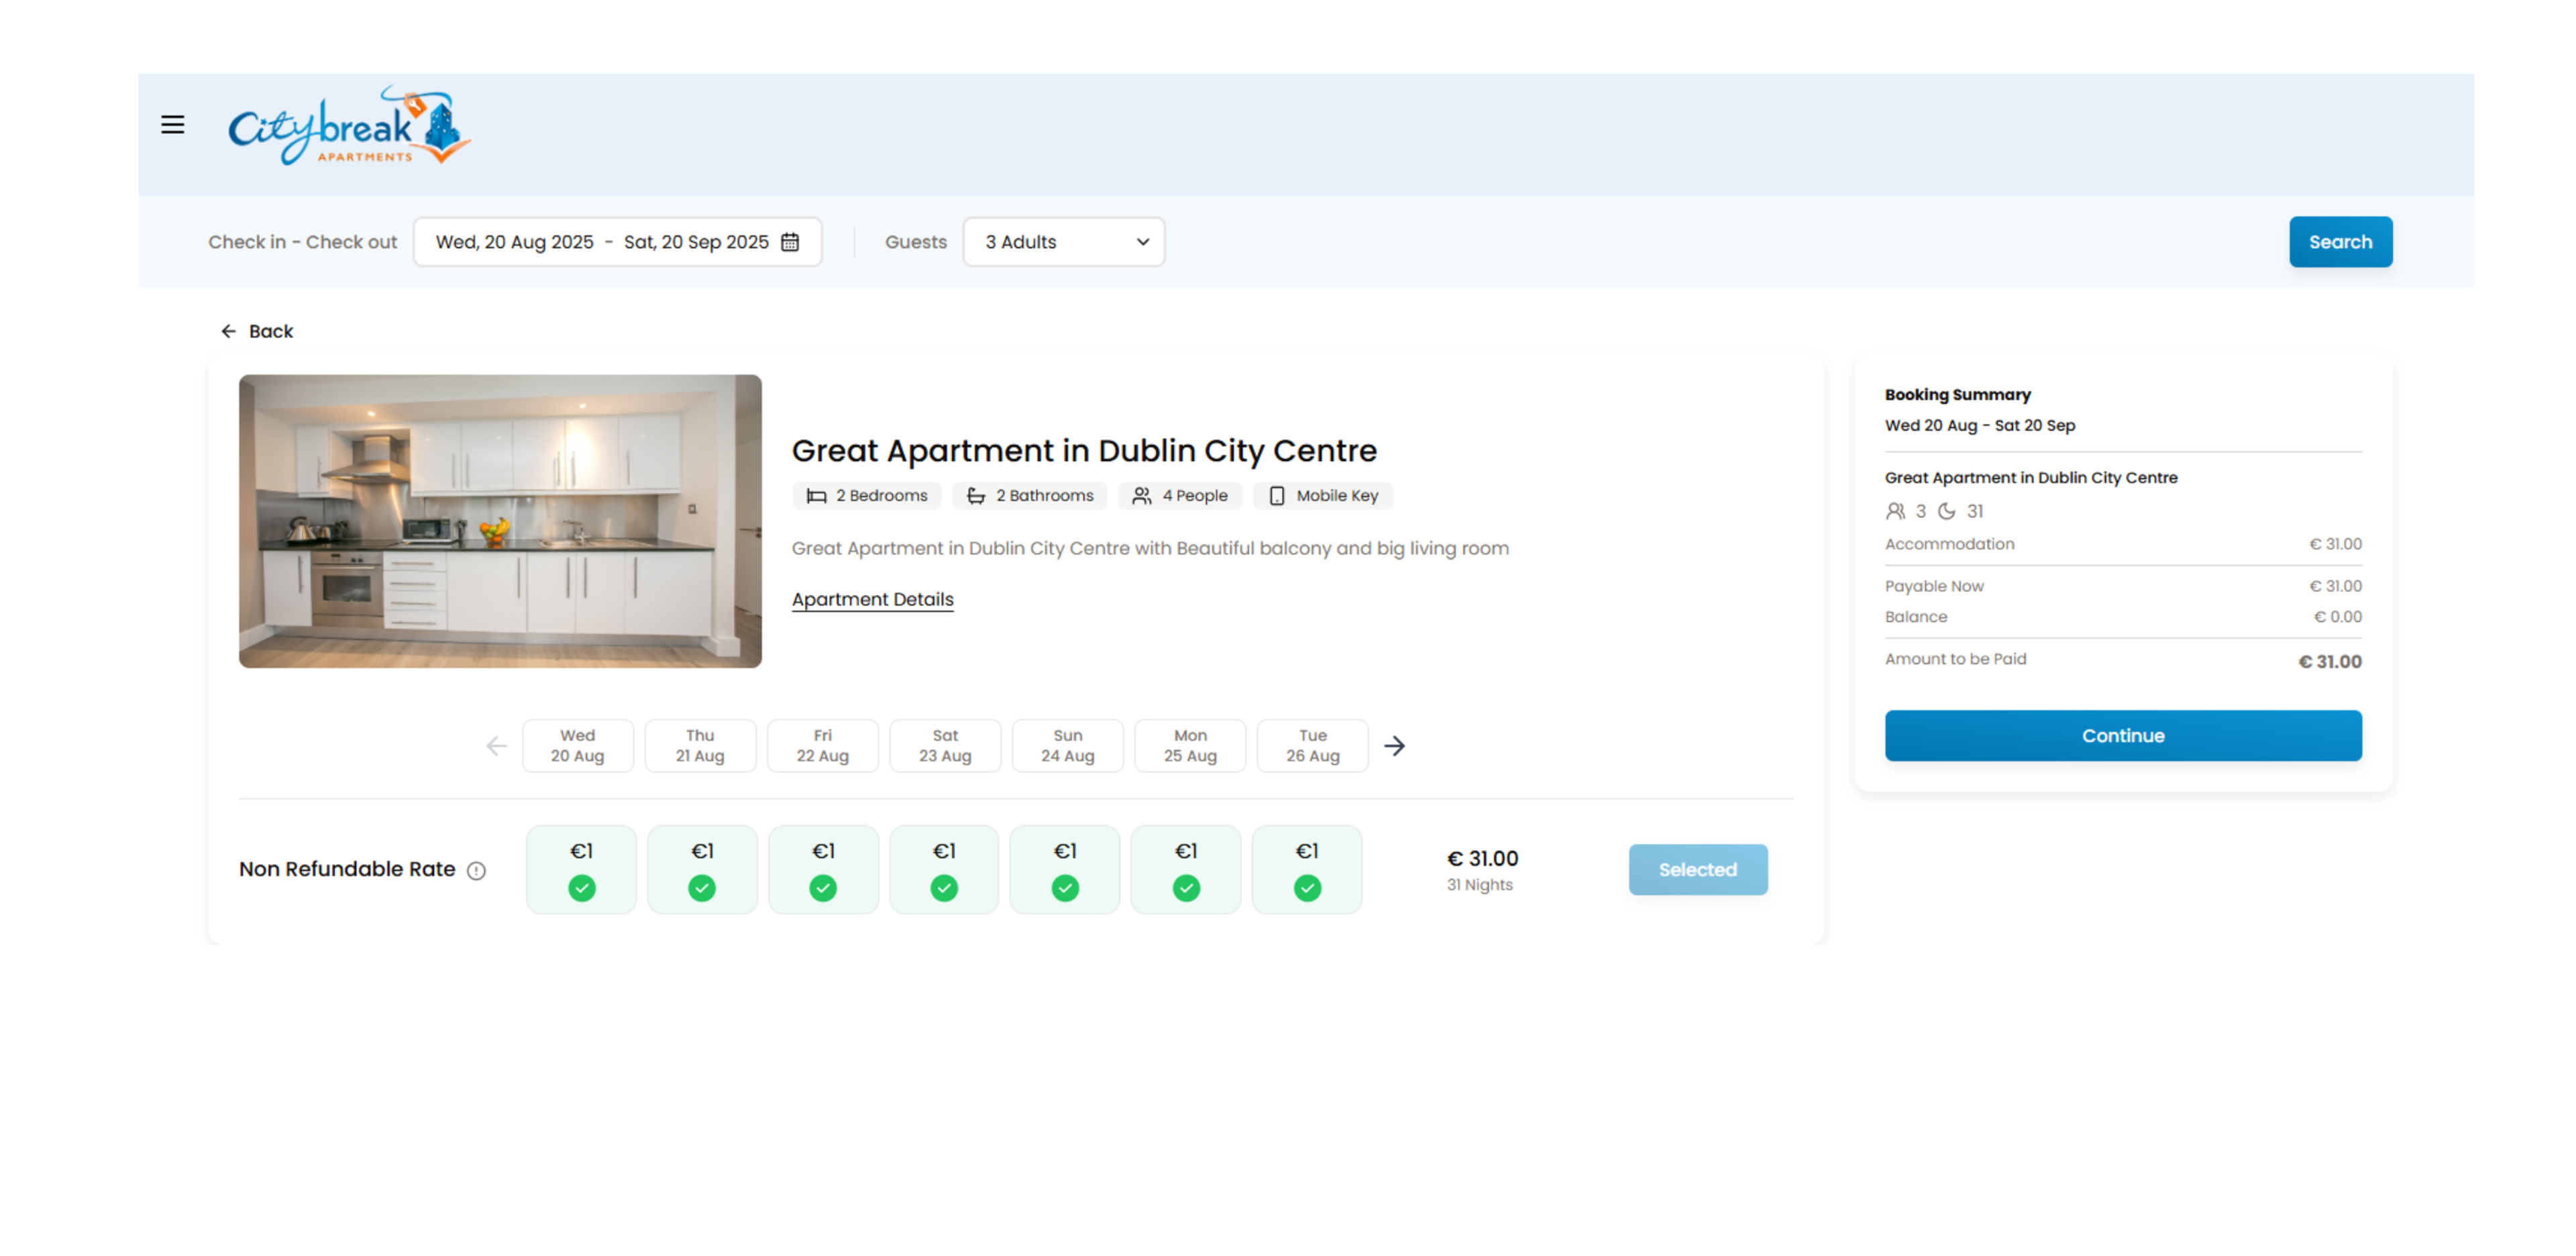Viewport: 2576px width, 1256px height.
Task: Open the Apartment Details link
Action: pos(872,599)
